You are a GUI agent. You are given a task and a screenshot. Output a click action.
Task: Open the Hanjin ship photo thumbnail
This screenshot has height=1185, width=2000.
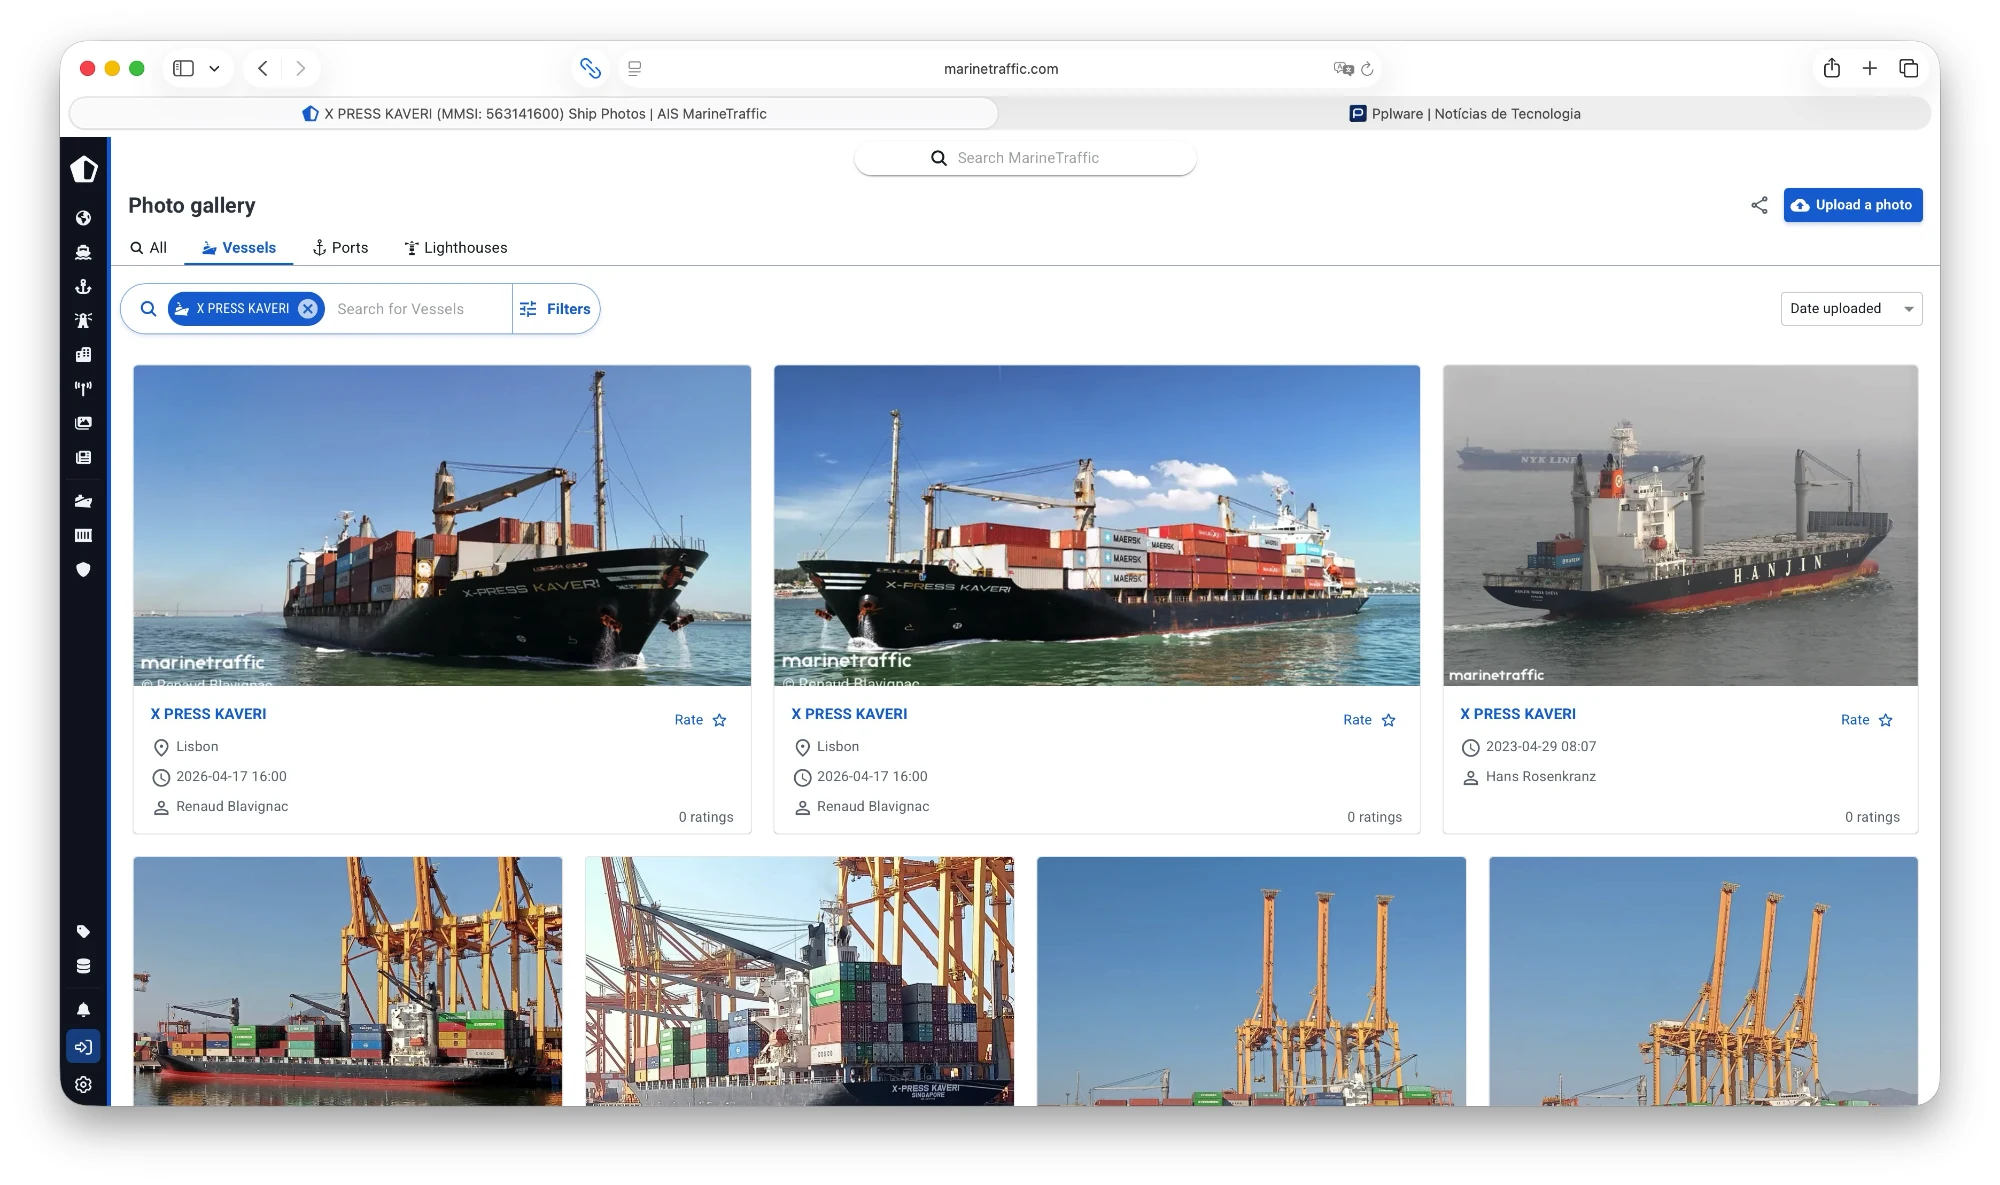click(1680, 525)
